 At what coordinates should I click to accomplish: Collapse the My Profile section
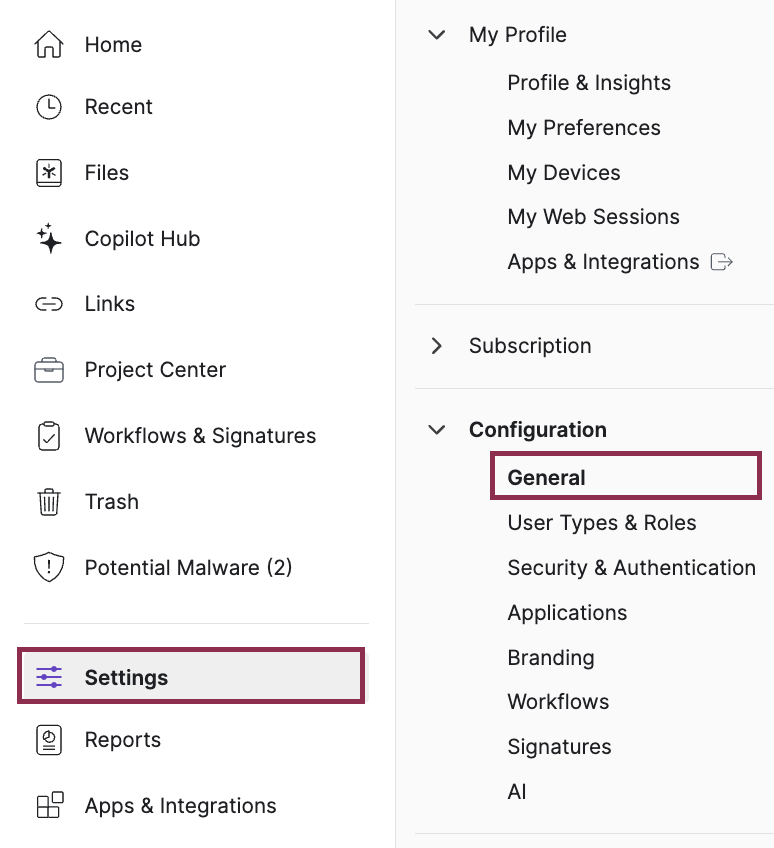tap(437, 34)
